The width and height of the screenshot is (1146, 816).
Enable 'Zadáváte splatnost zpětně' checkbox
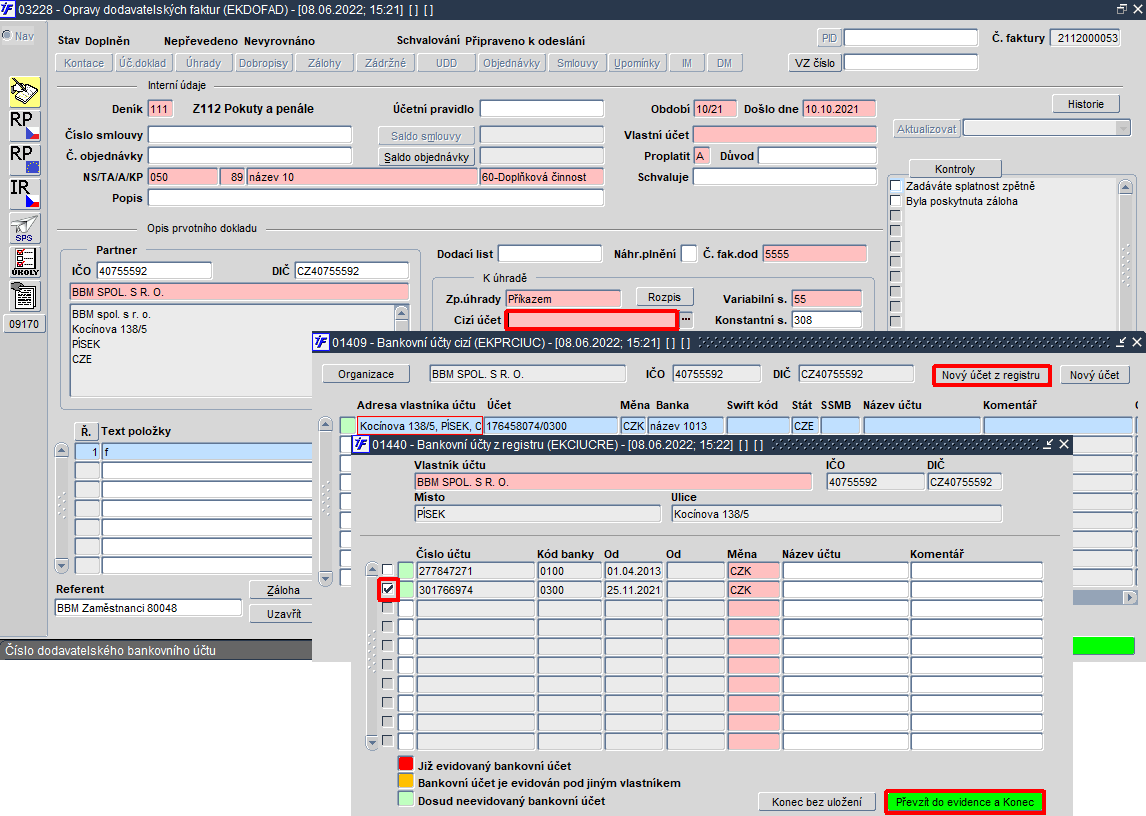[895, 186]
